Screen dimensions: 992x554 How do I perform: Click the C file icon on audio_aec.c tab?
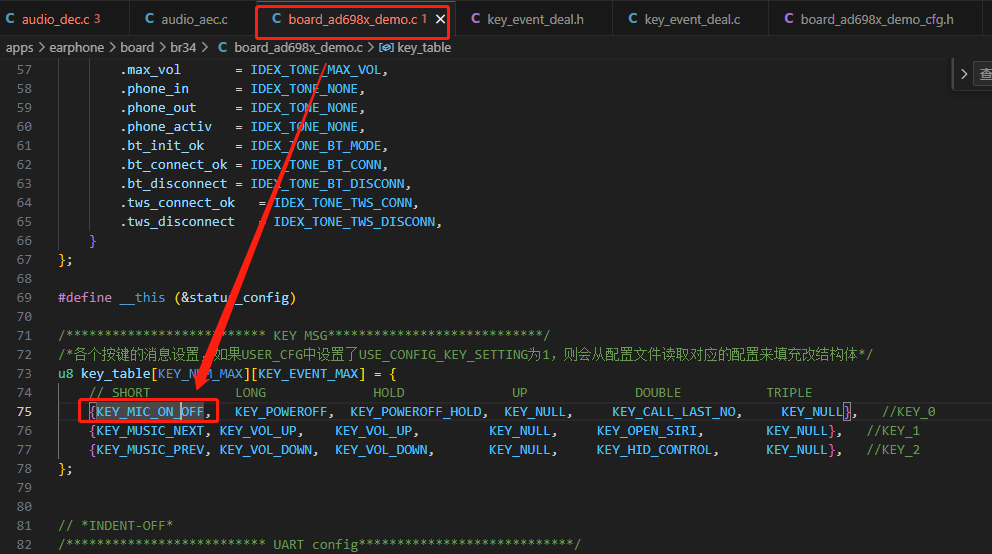(149, 19)
